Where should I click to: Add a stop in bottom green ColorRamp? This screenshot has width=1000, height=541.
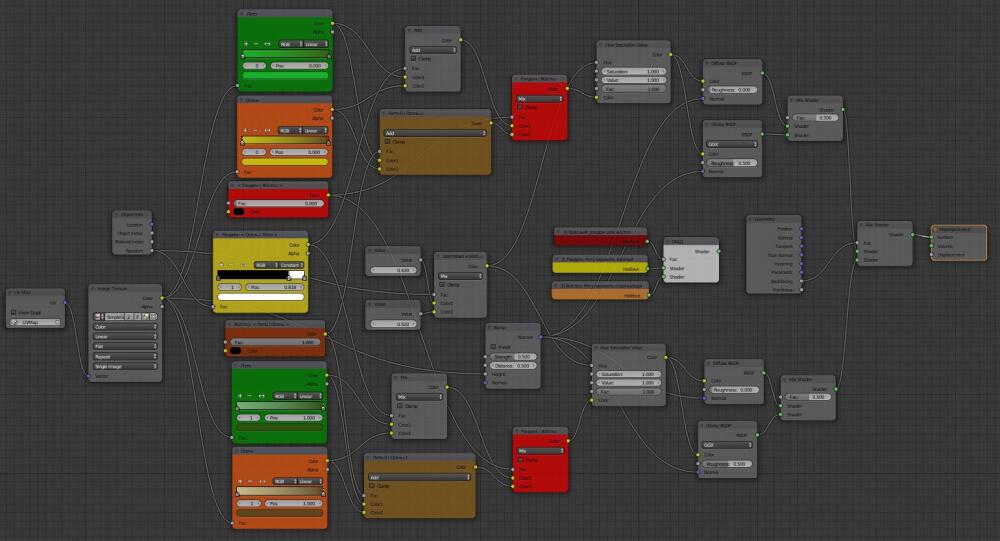240,396
